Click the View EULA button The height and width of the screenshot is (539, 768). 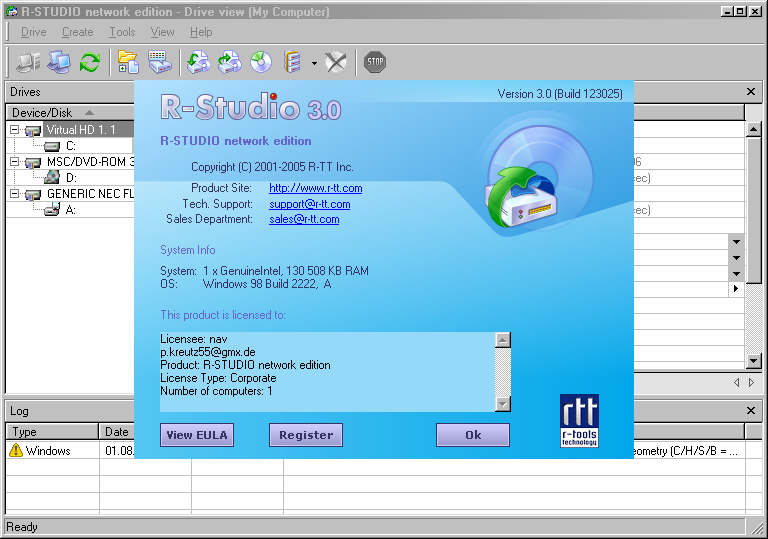tap(197, 435)
